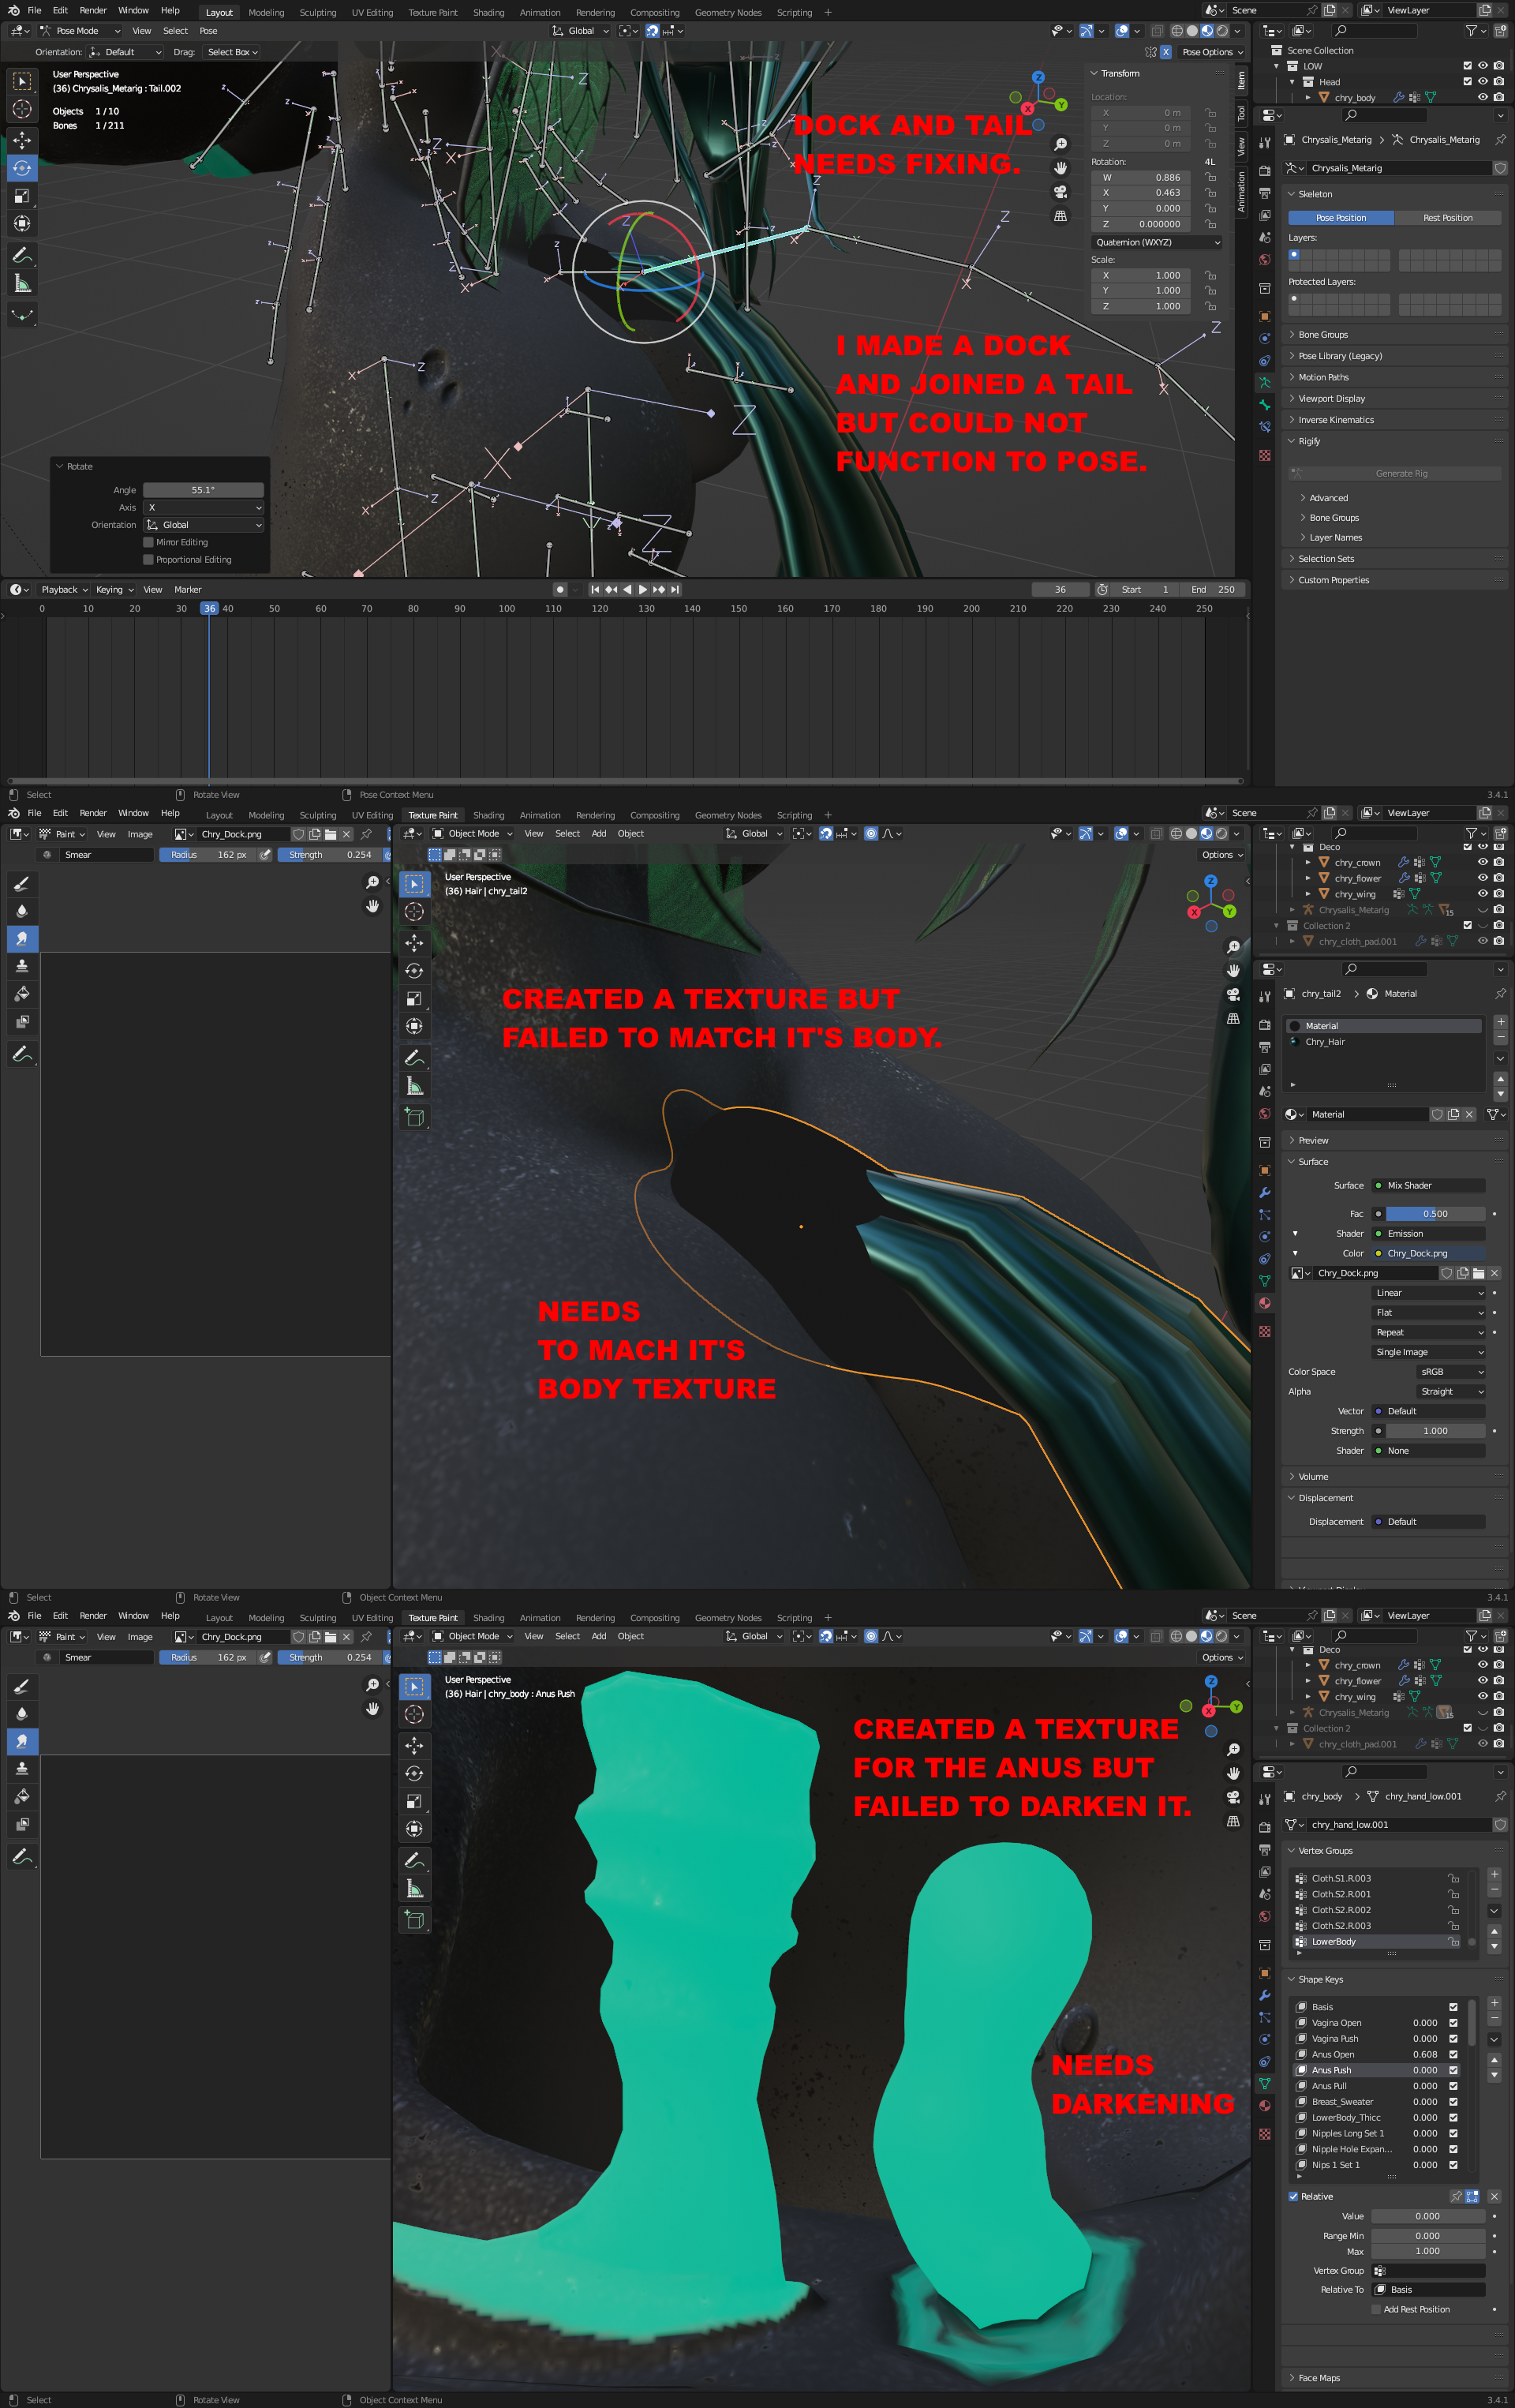Screen dimensions: 1515x2408
Task: Click the add material slot plus button
Action: coord(1499,1022)
